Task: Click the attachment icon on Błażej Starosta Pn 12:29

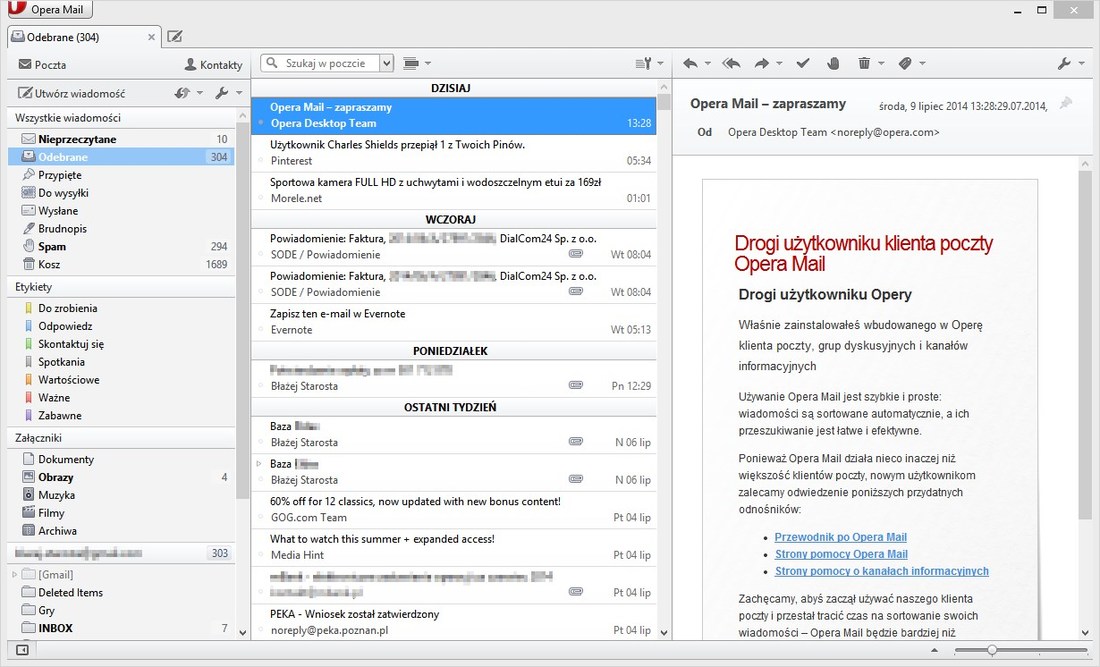Action: click(x=575, y=385)
